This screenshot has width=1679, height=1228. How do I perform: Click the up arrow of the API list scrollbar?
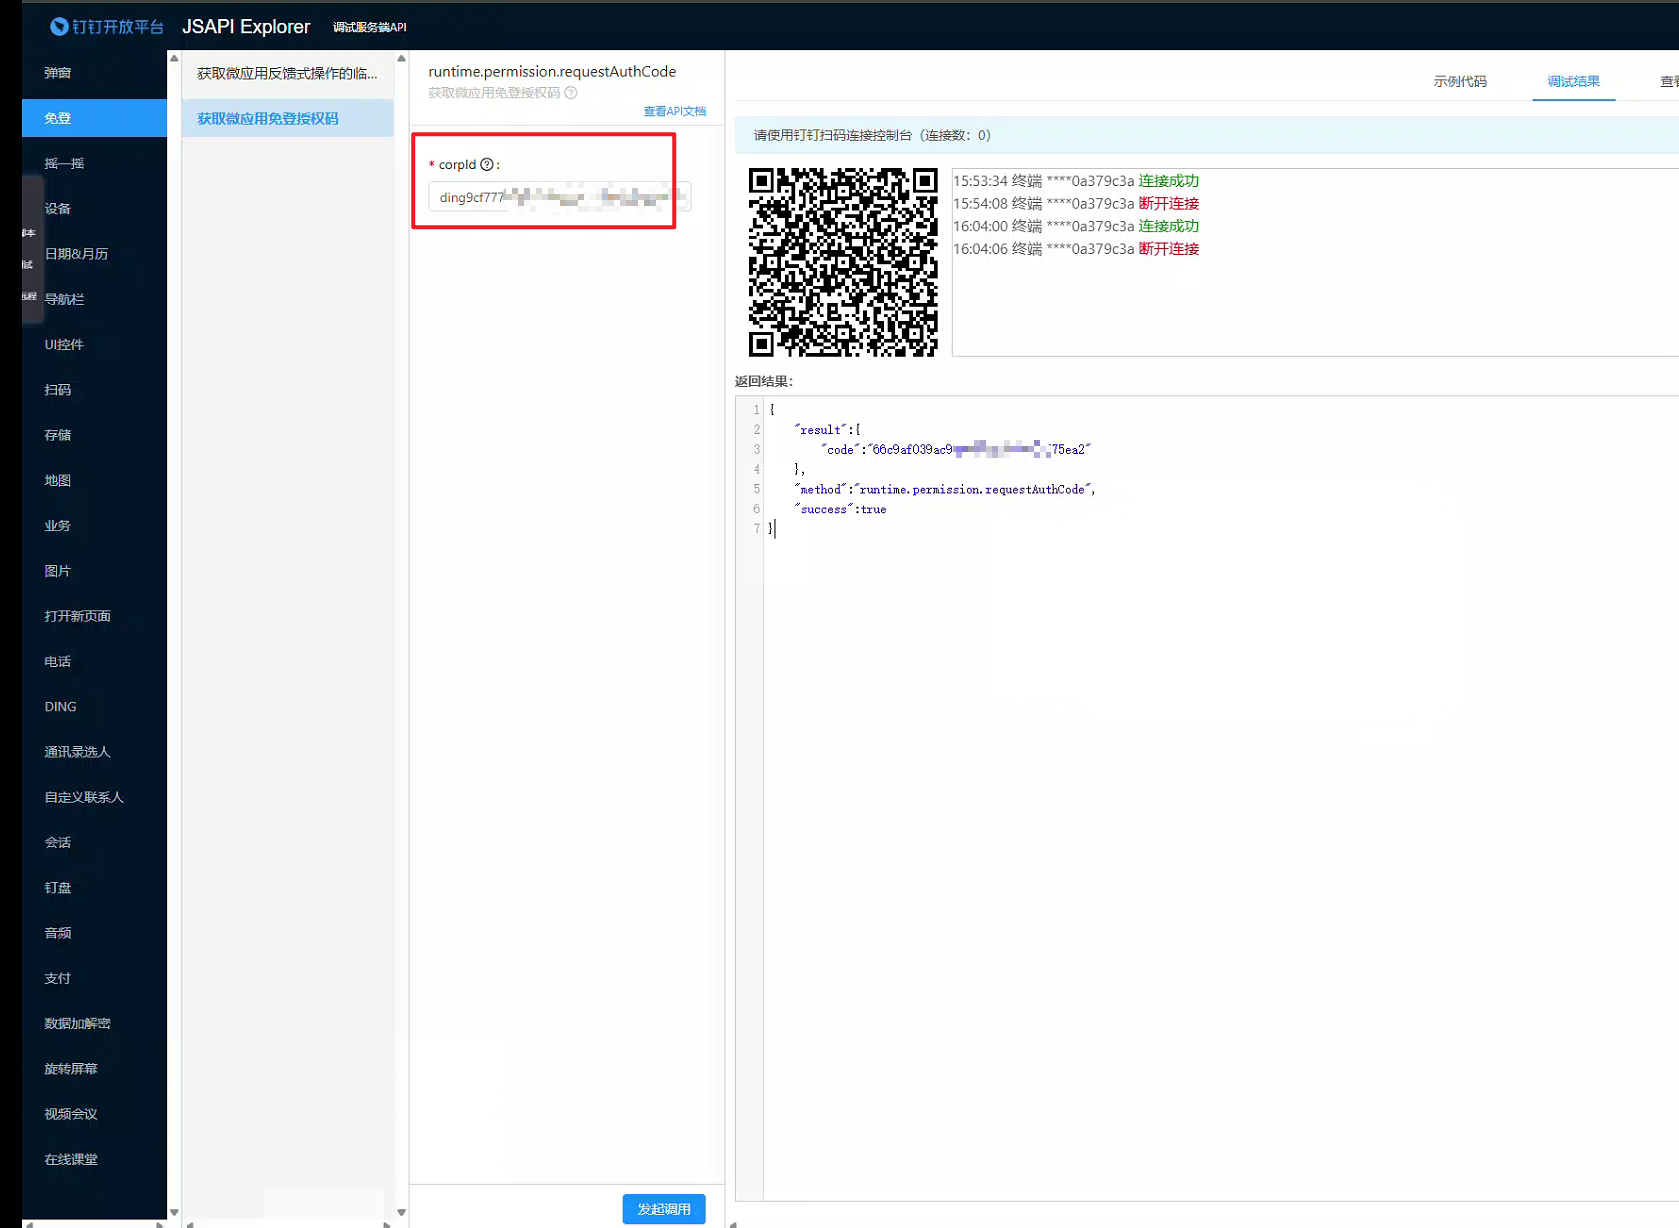tap(401, 59)
